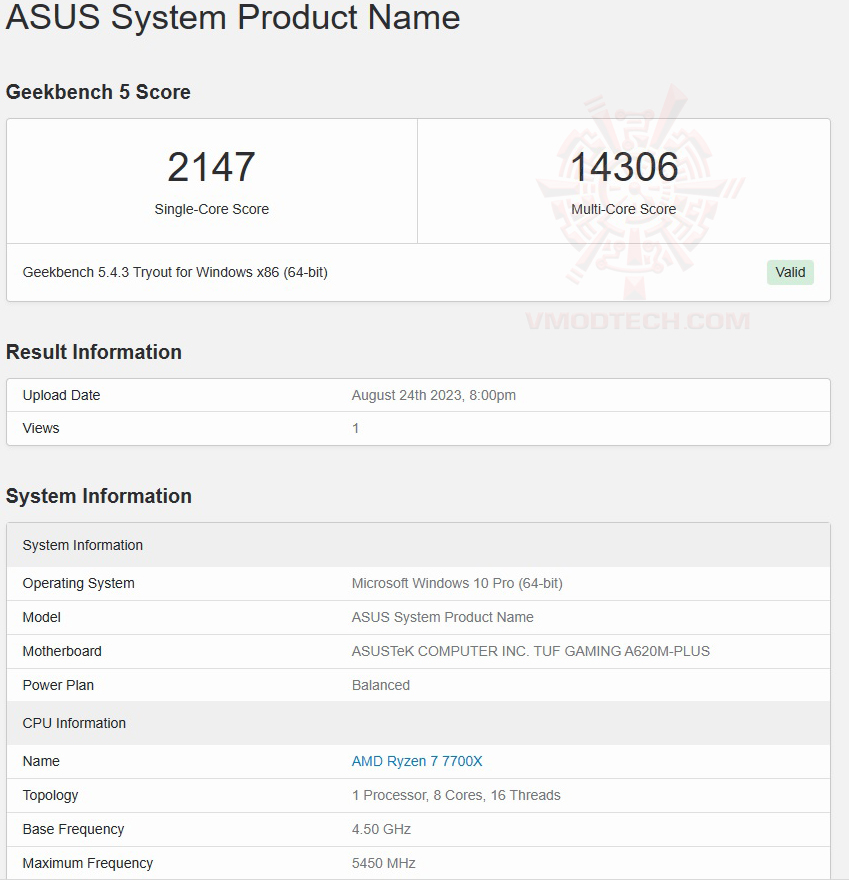Click the Balanced power plan value
Image resolution: width=849 pixels, height=880 pixels.
380,685
